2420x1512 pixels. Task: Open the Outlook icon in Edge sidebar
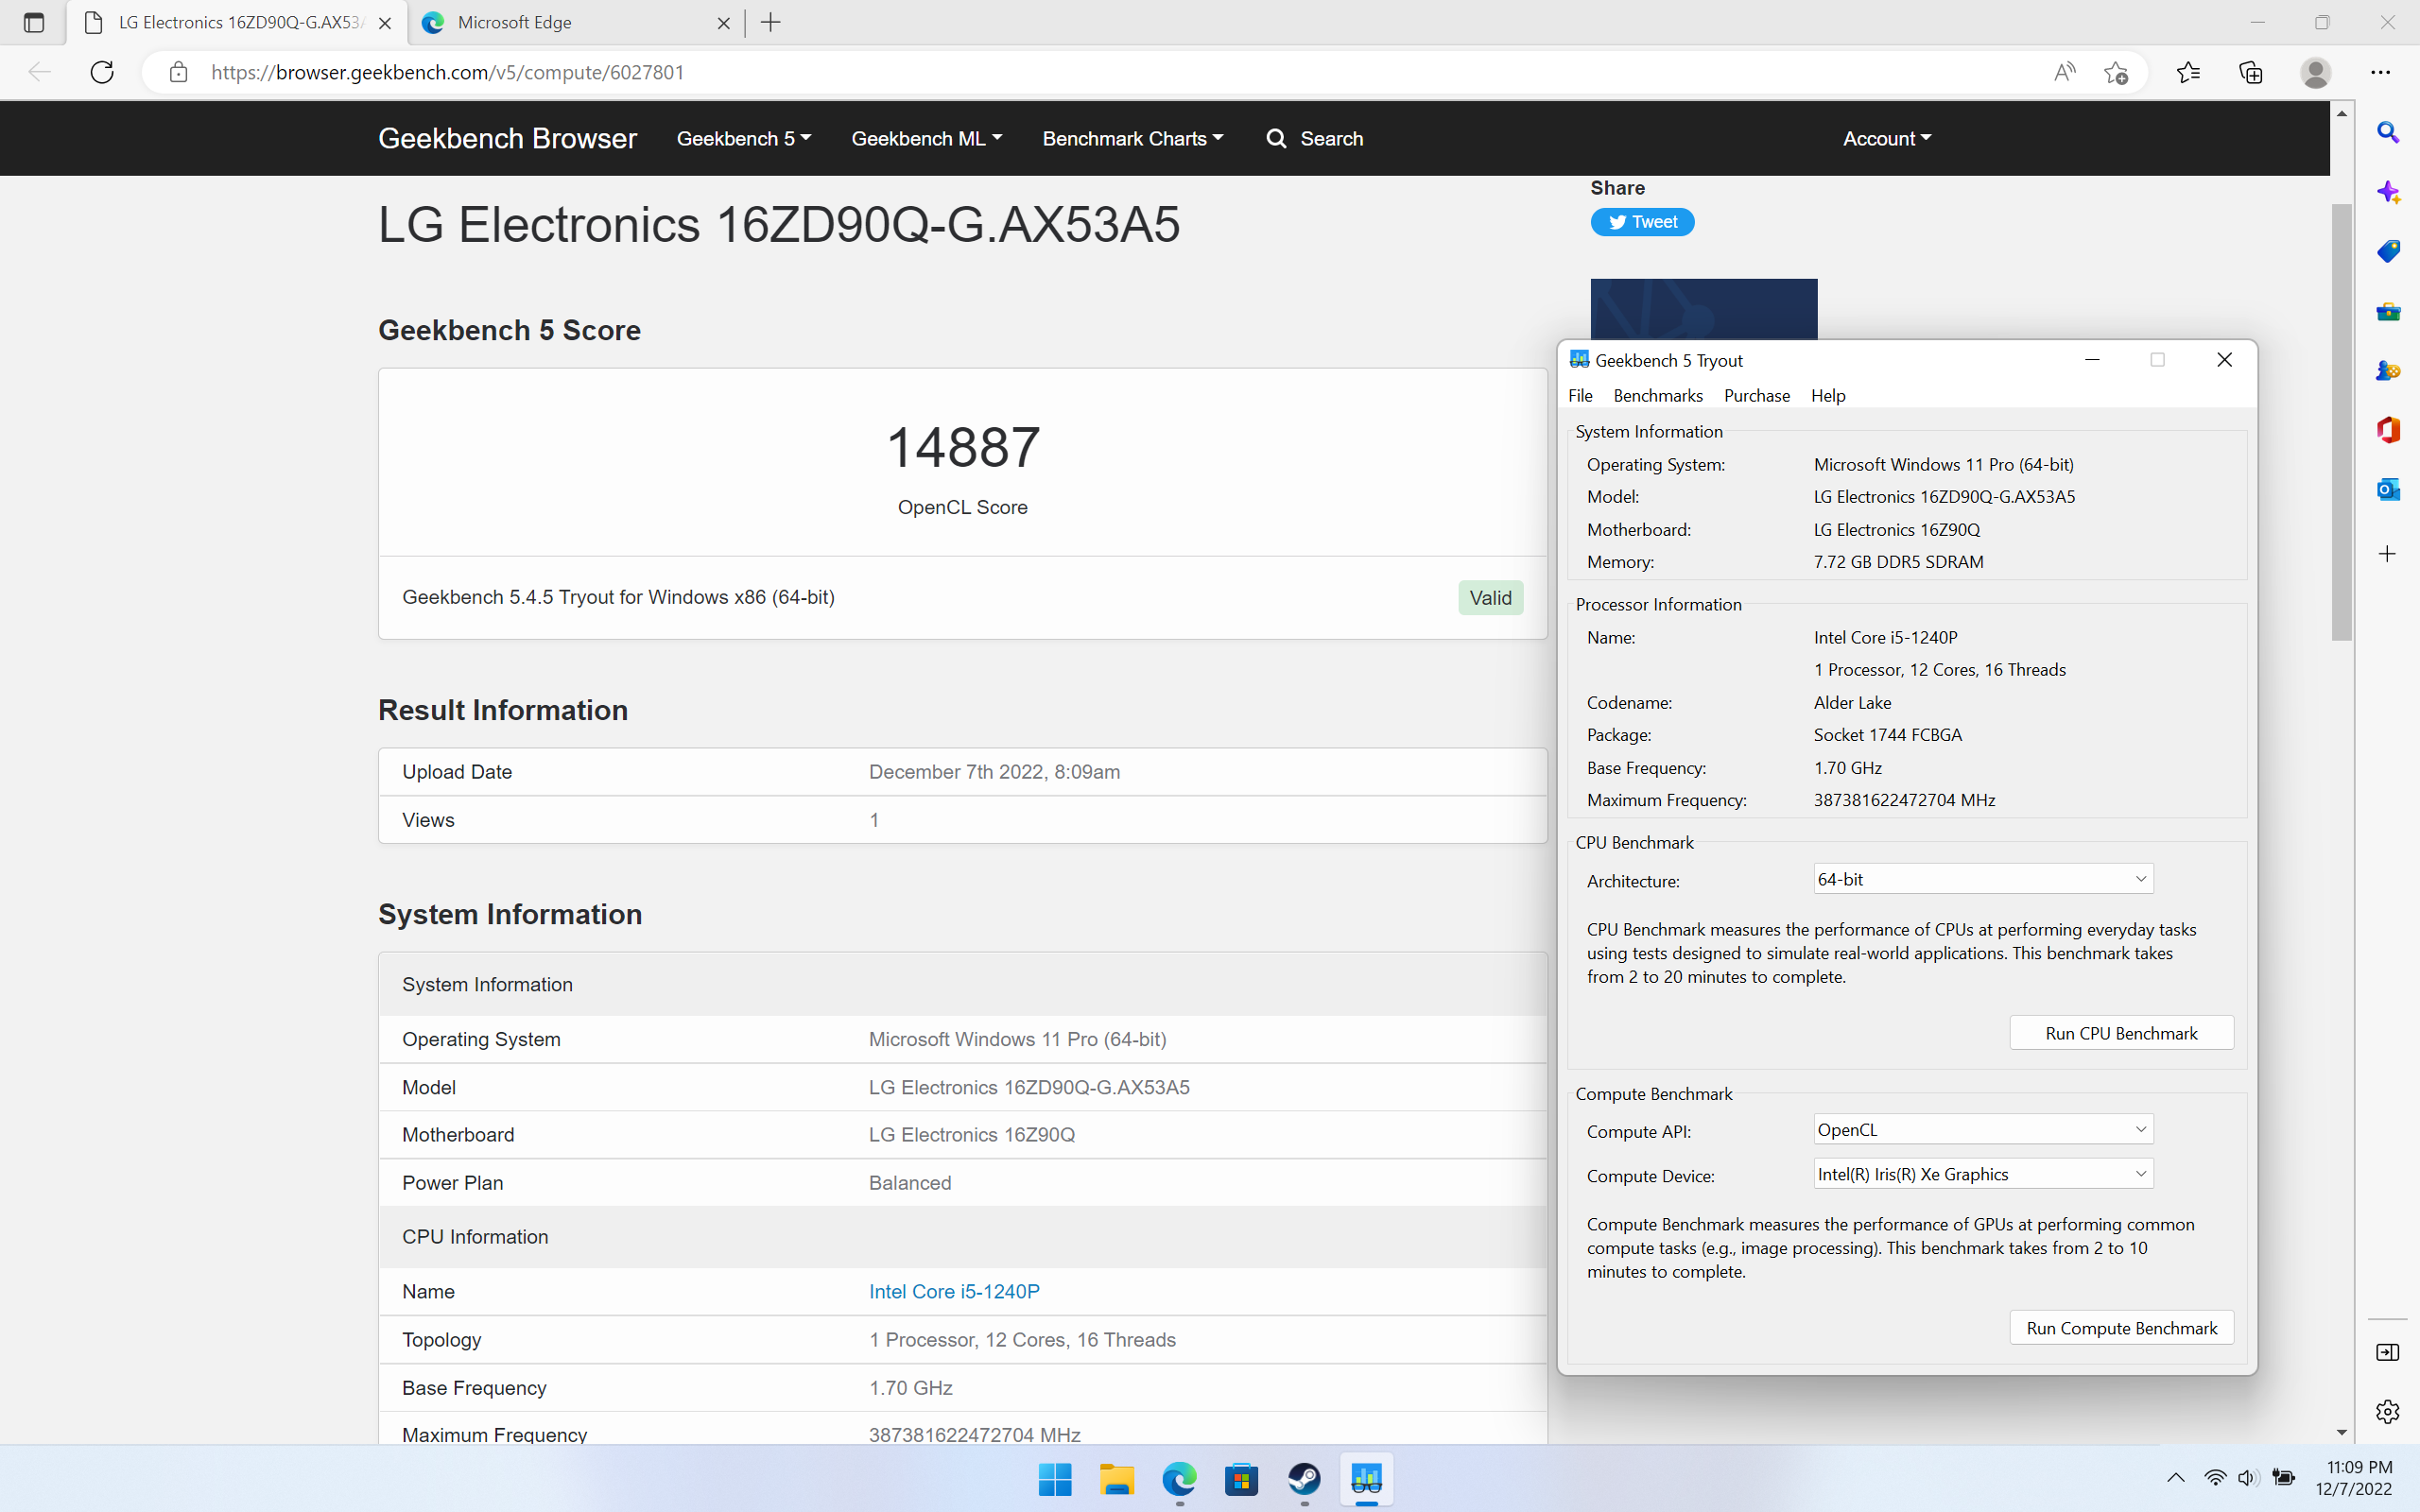tap(2388, 489)
